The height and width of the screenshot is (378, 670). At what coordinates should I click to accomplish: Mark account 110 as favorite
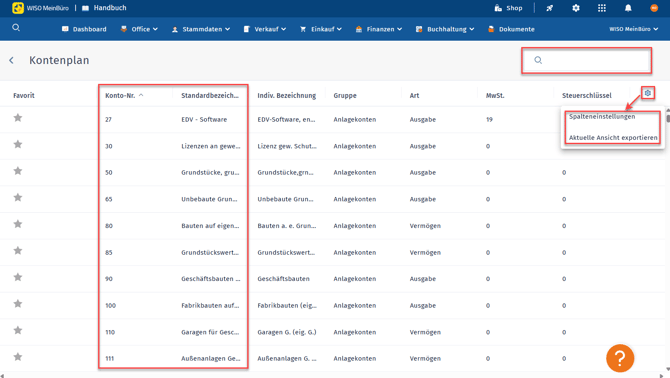point(18,330)
